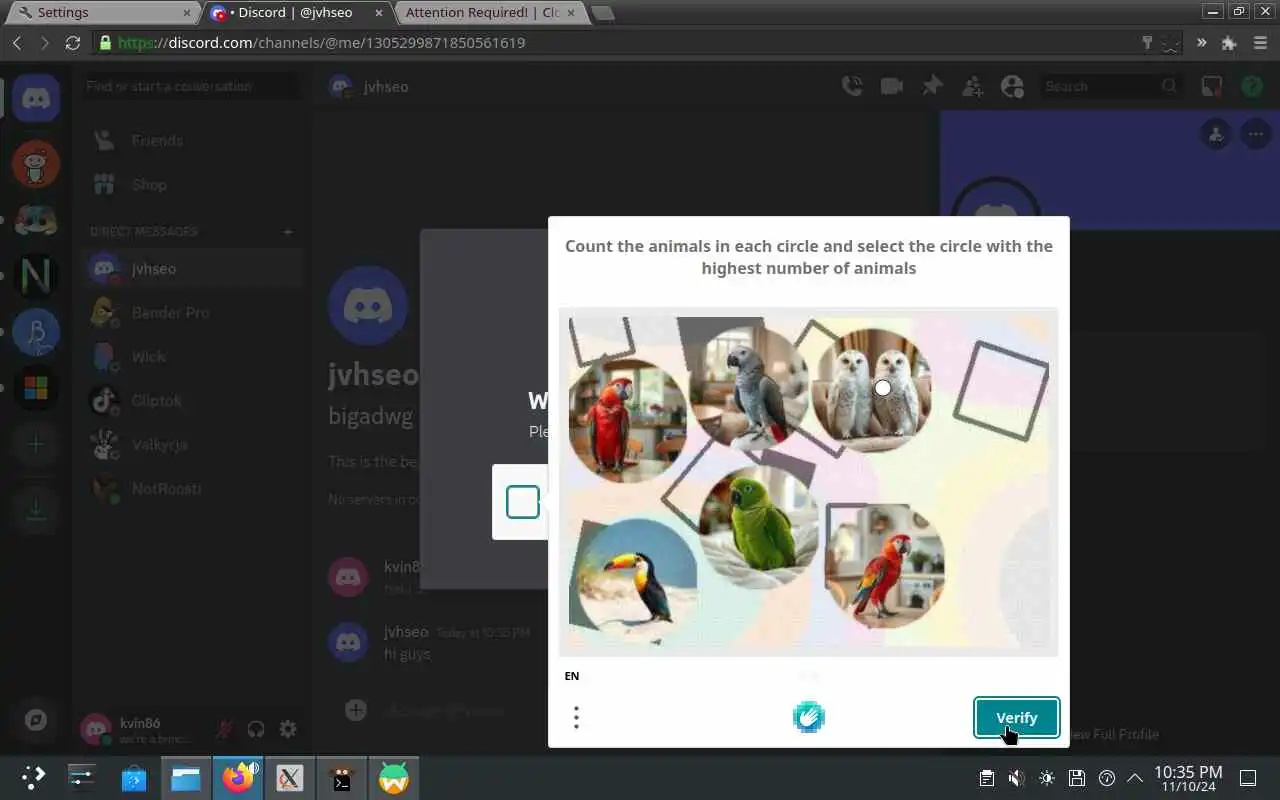Open the green Help icon in header

[1252, 86]
